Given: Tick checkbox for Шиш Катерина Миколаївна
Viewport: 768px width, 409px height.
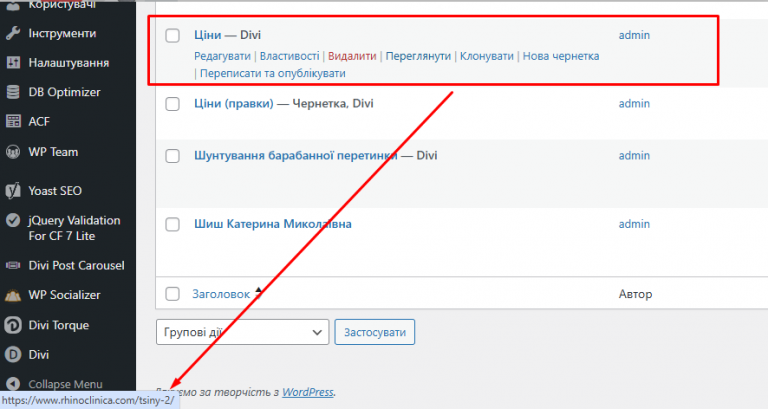Looking at the screenshot, I should 172,224.
